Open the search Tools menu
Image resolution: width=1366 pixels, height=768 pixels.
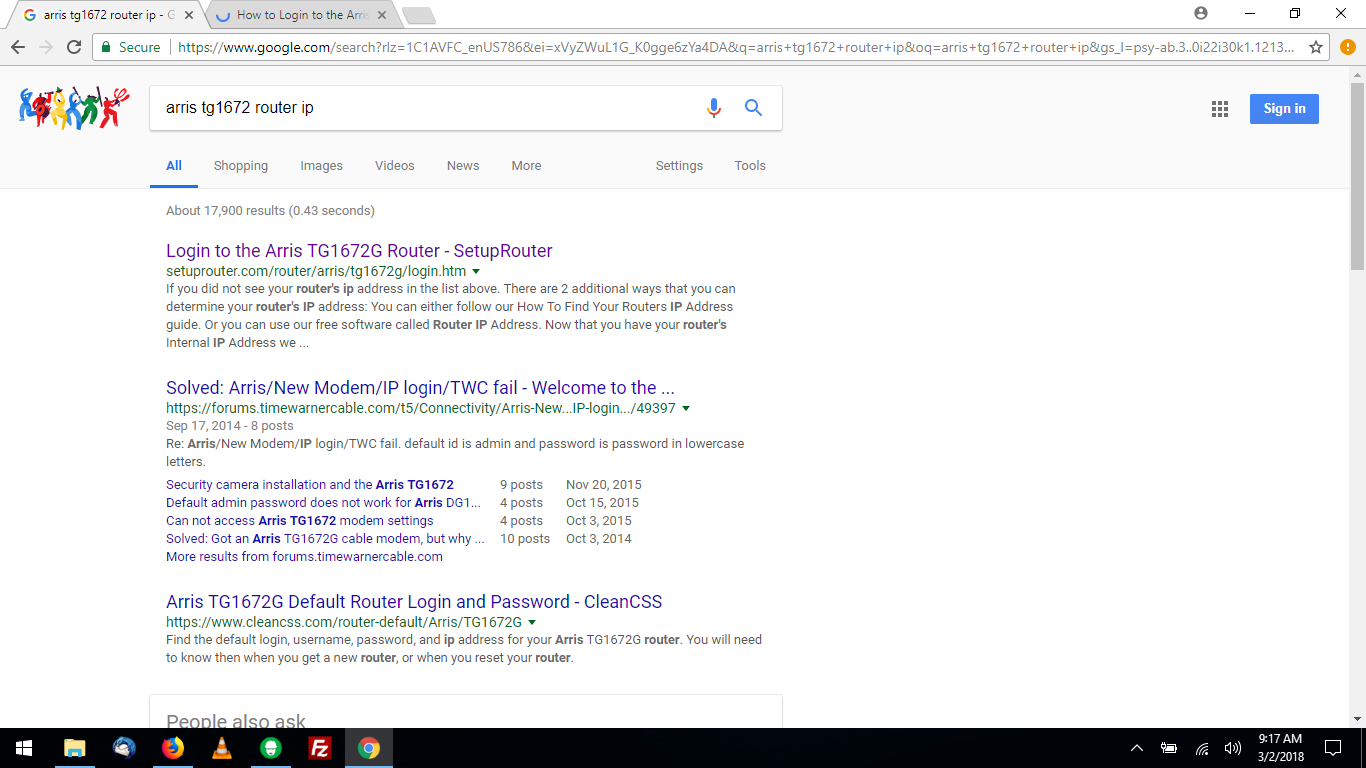(x=750, y=166)
